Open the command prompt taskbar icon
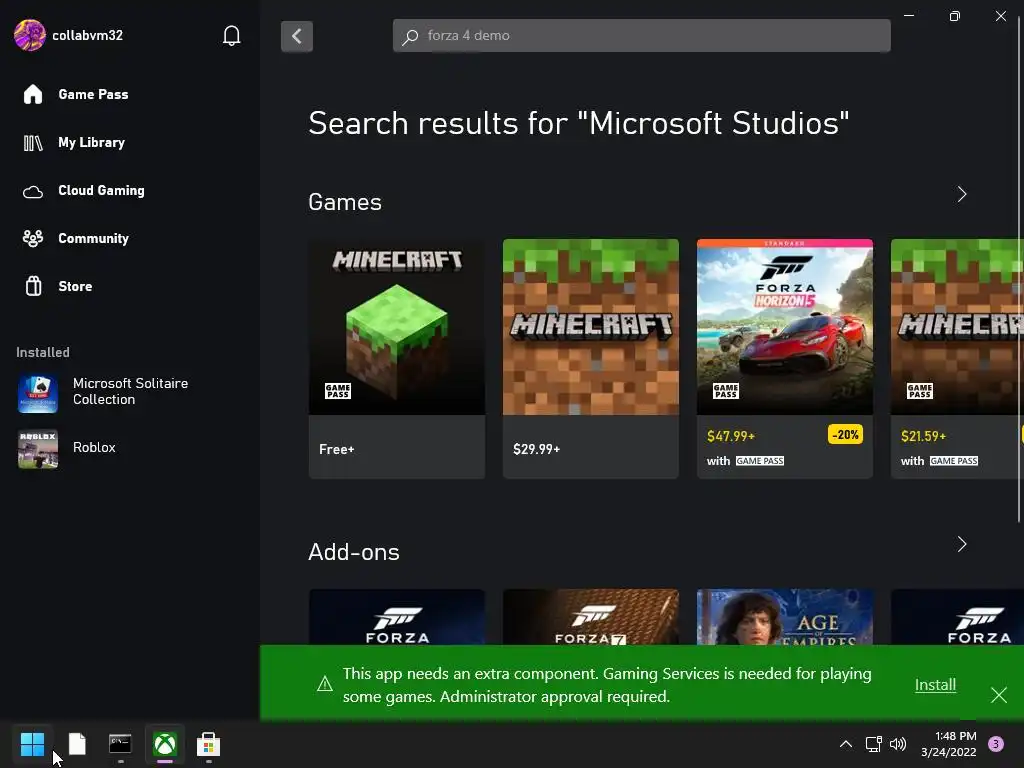The image size is (1024, 768). [x=120, y=744]
